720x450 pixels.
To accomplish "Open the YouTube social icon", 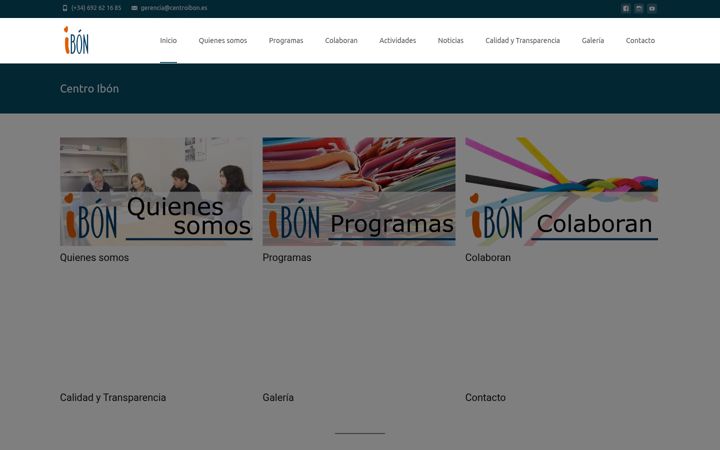I will point(652,8).
